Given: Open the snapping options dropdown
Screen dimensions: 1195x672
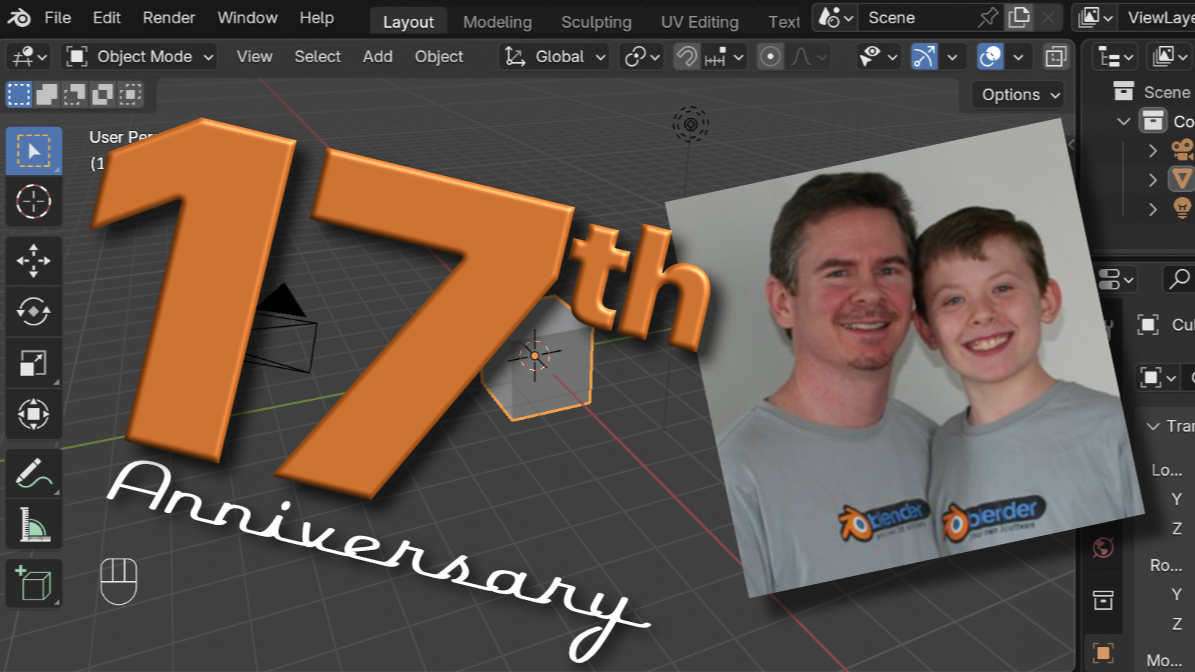Looking at the screenshot, I should pyautogui.click(x=724, y=56).
